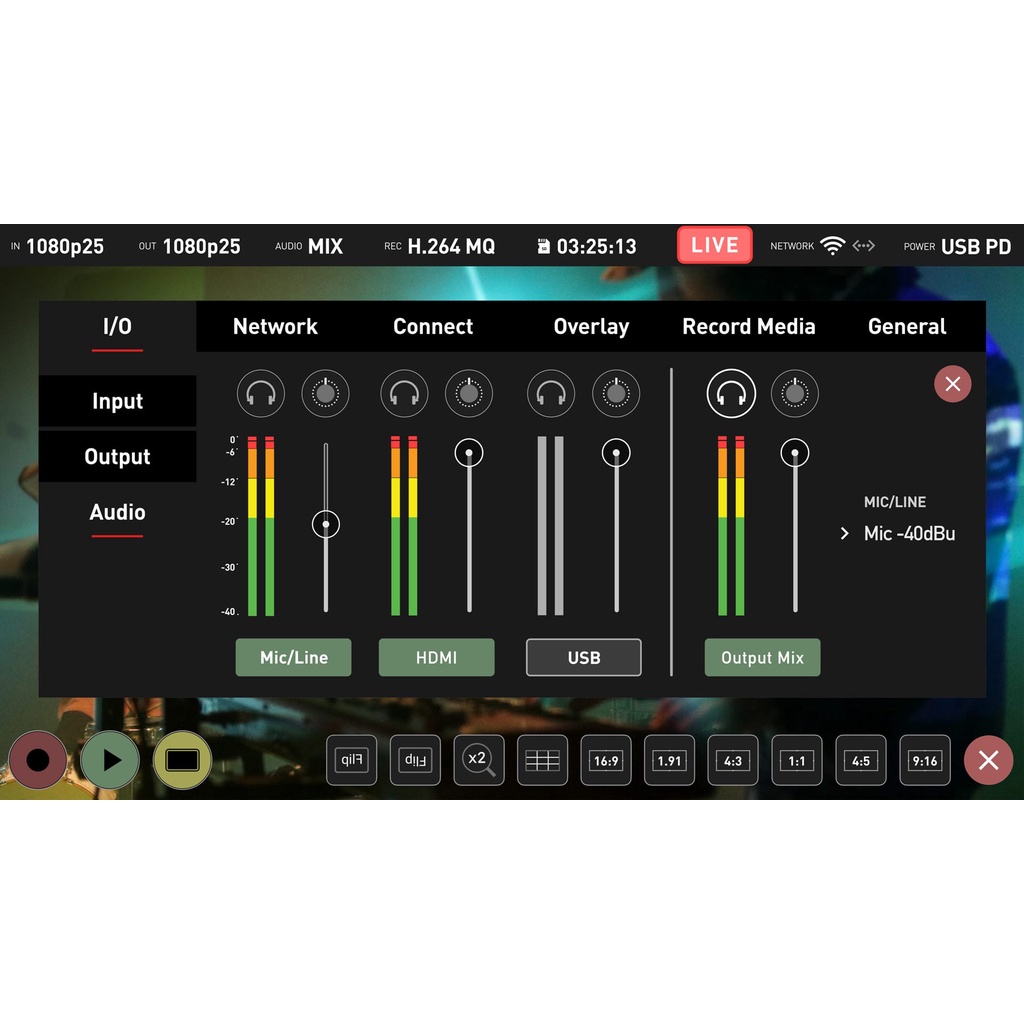Screen dimensions: 1024x1024
Task: Toggle Output Mix headphone monitoring
Action: coord(731,393)
